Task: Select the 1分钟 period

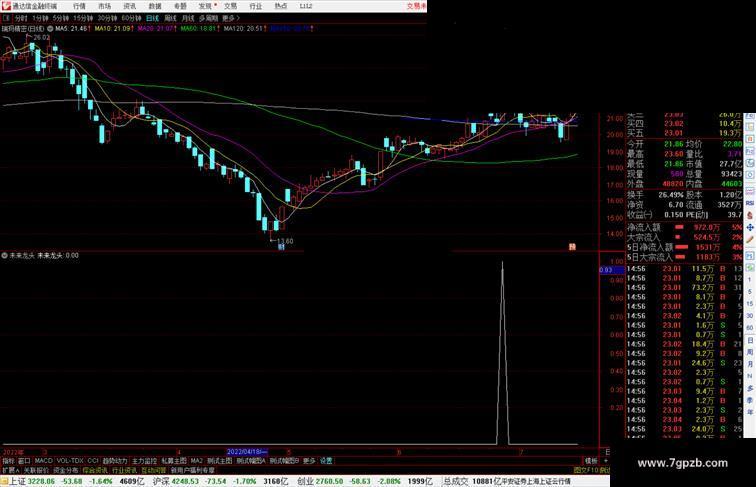Action: [40, 18]
